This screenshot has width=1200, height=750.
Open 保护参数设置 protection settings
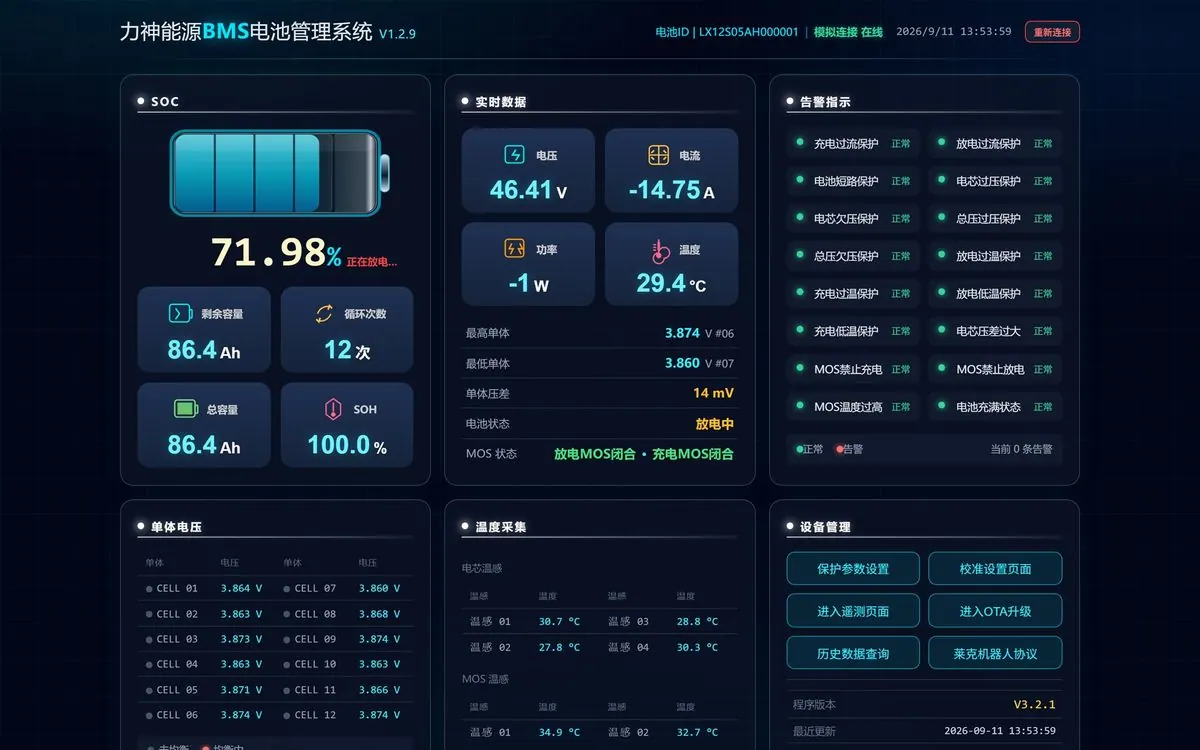tap(853, 569)
